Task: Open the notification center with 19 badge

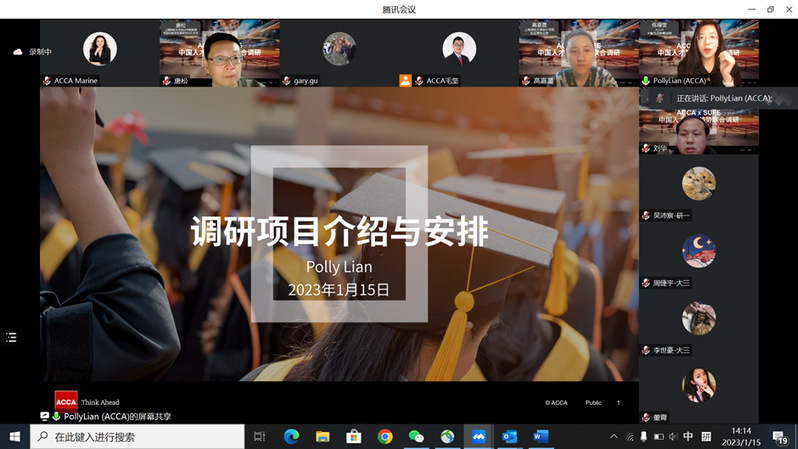Action: tap(781, 436)
